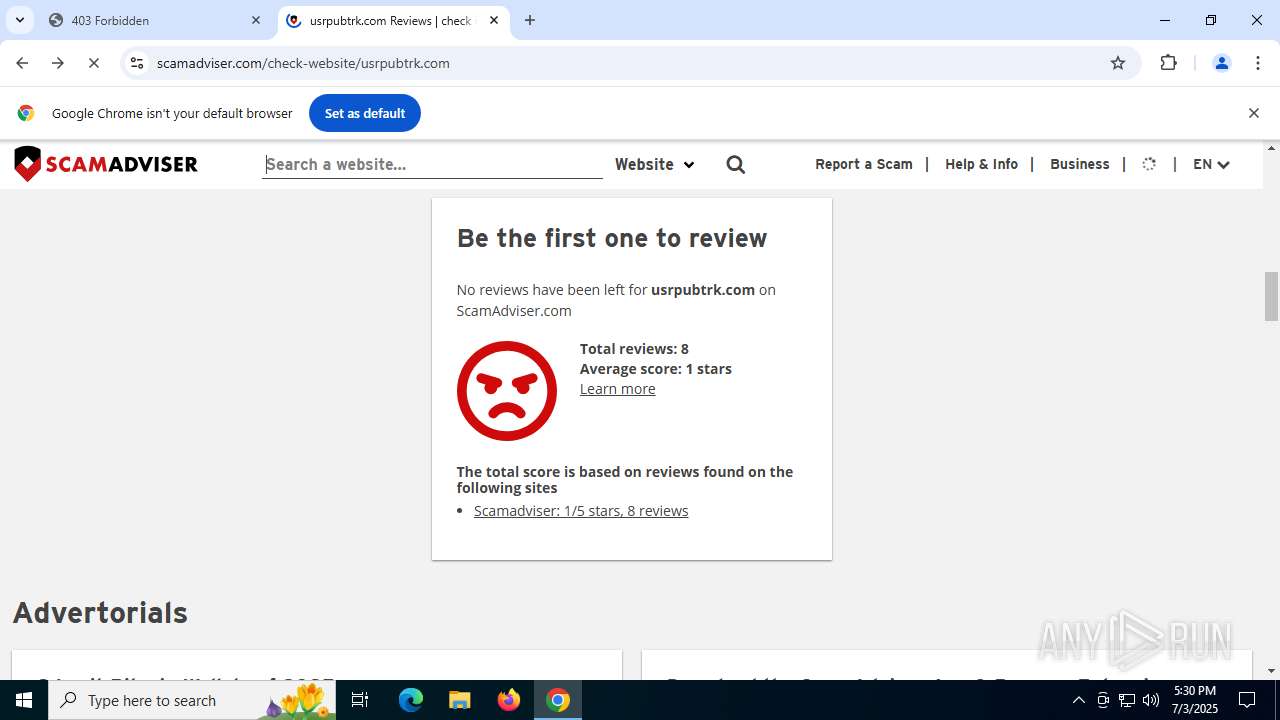Screen dimensions: 1280x720
Task: Click the Set as default button
Action: 365,113
